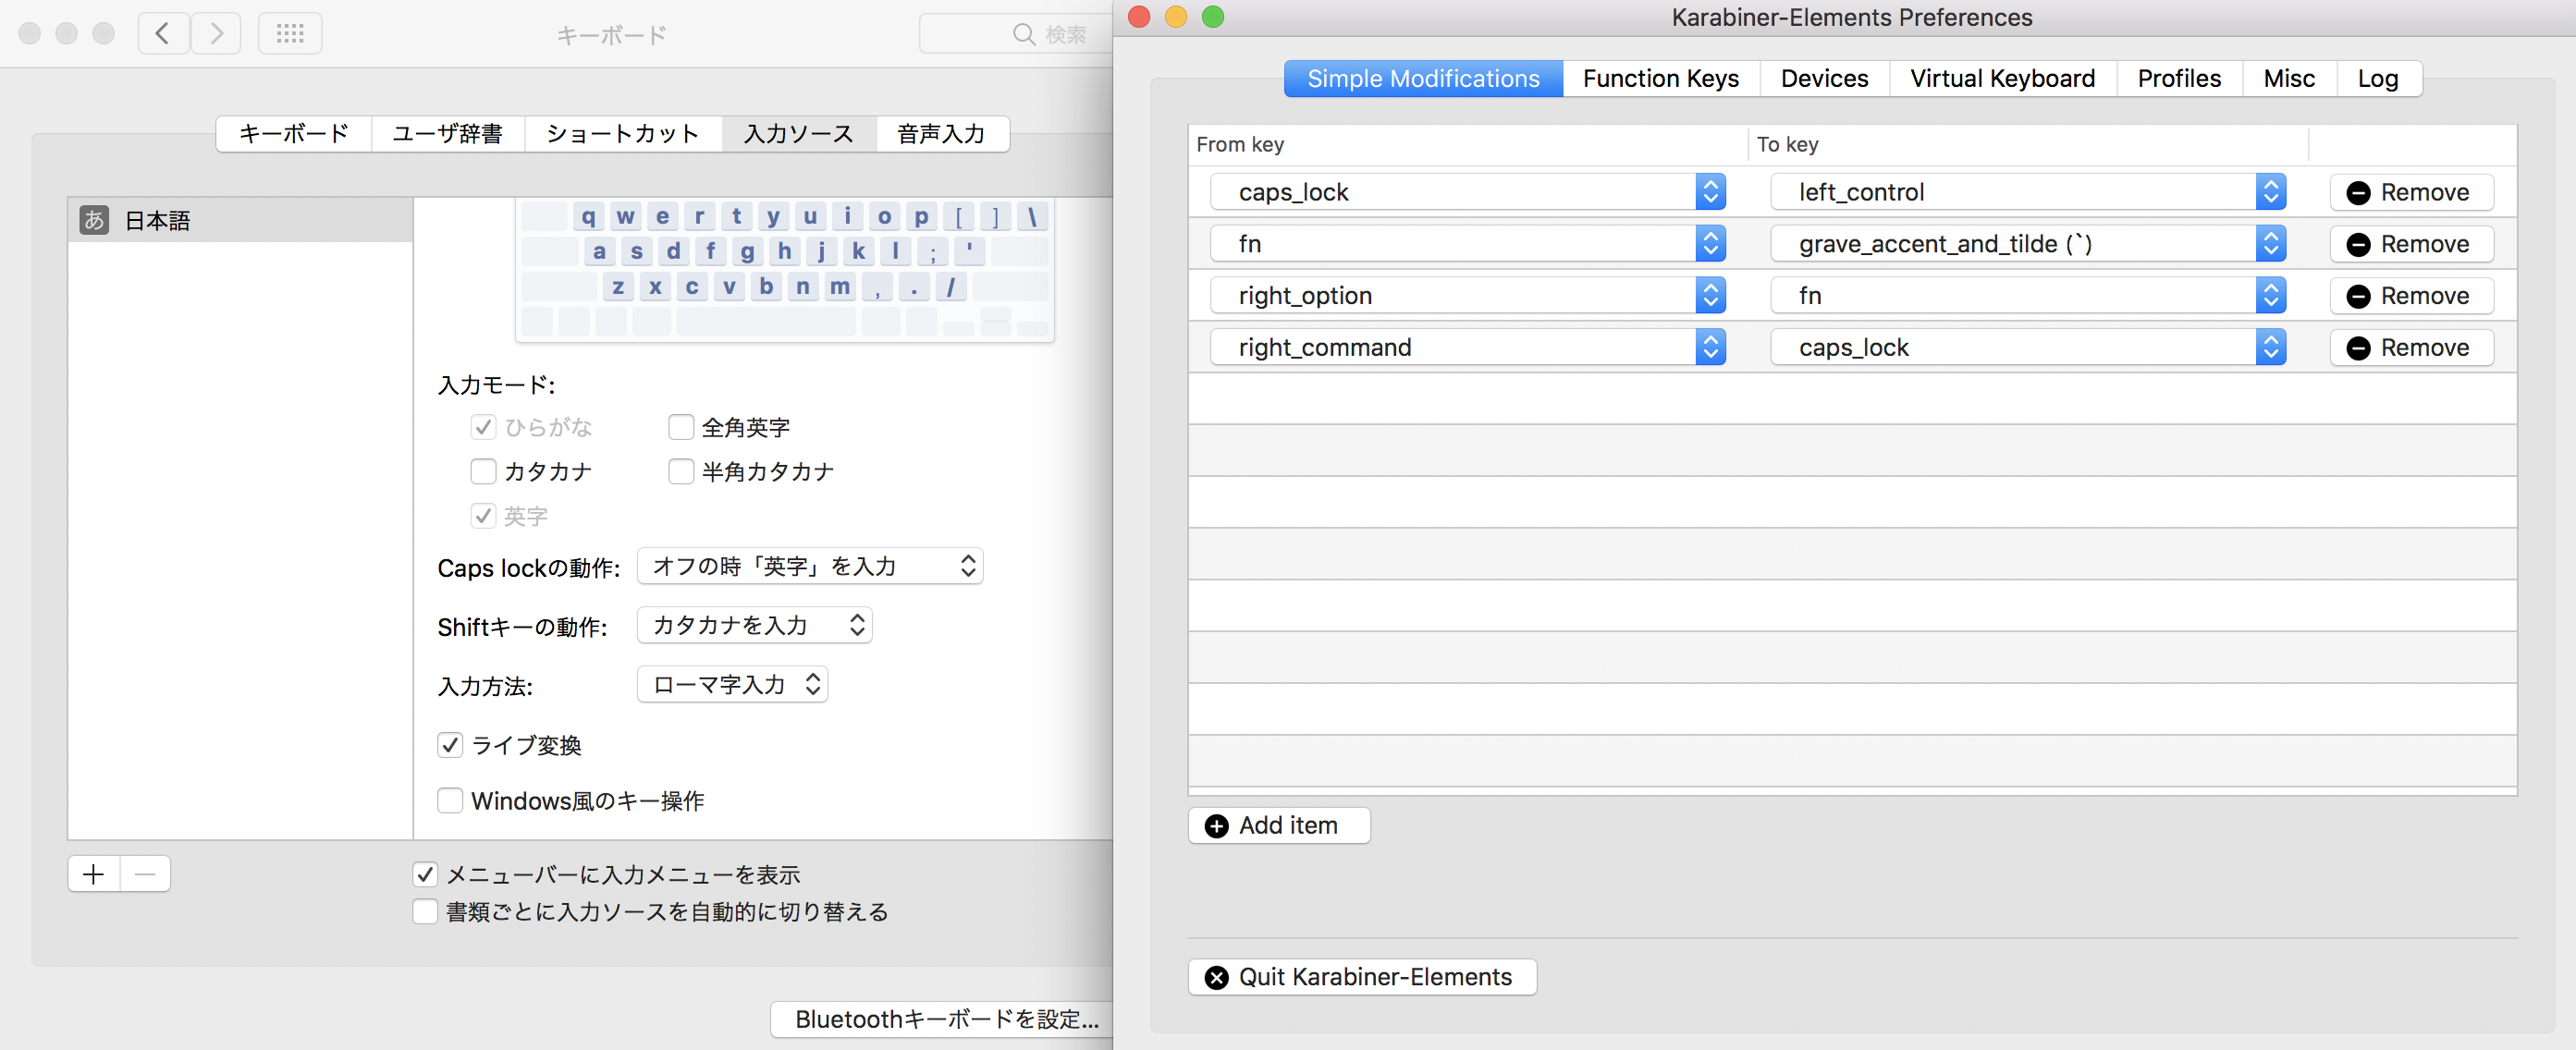Image resolution: width=2576 pixels, height=1050 pixels.
Task: Open the fn To key dropdown
Action: coord(2028,296)
